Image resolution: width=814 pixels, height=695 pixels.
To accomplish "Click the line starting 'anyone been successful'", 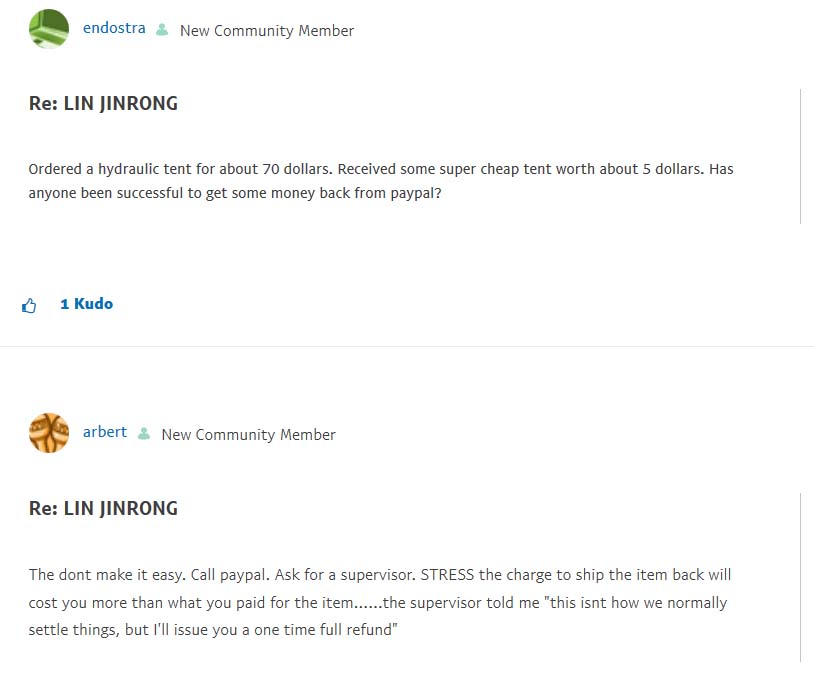I will (x=235, y=193).
